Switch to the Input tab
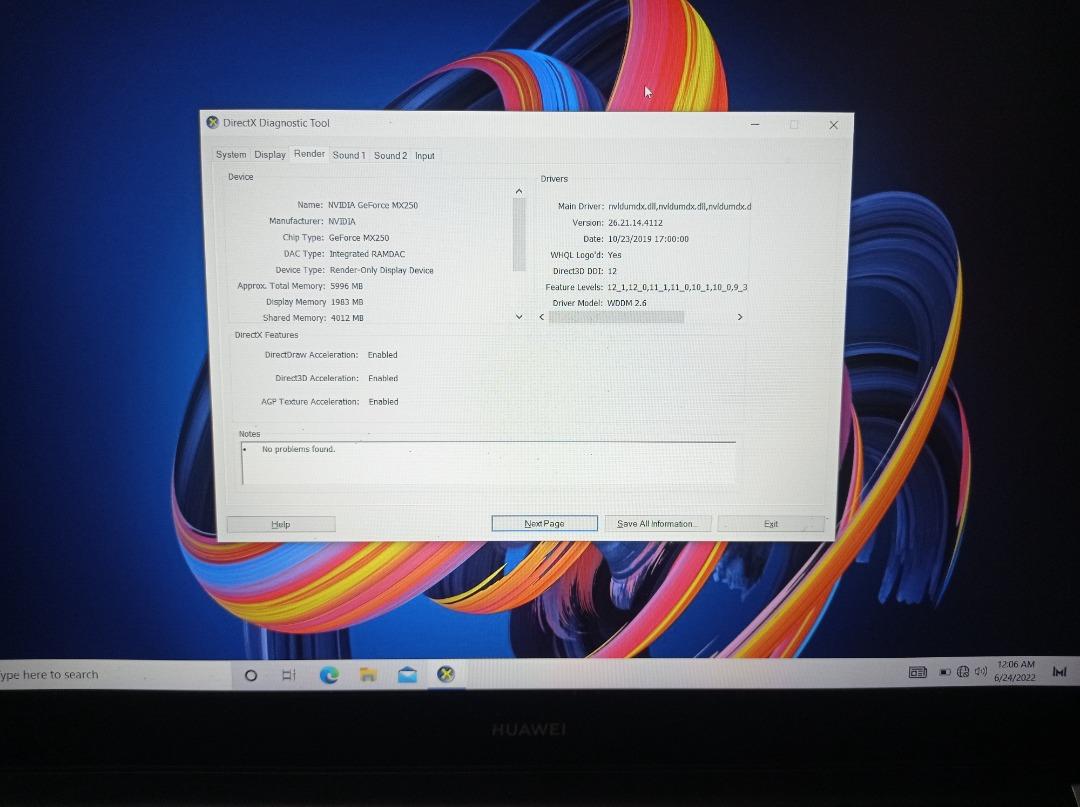Image resolution: width=1080 pixels, height=807 pixels. coord(425,156)
